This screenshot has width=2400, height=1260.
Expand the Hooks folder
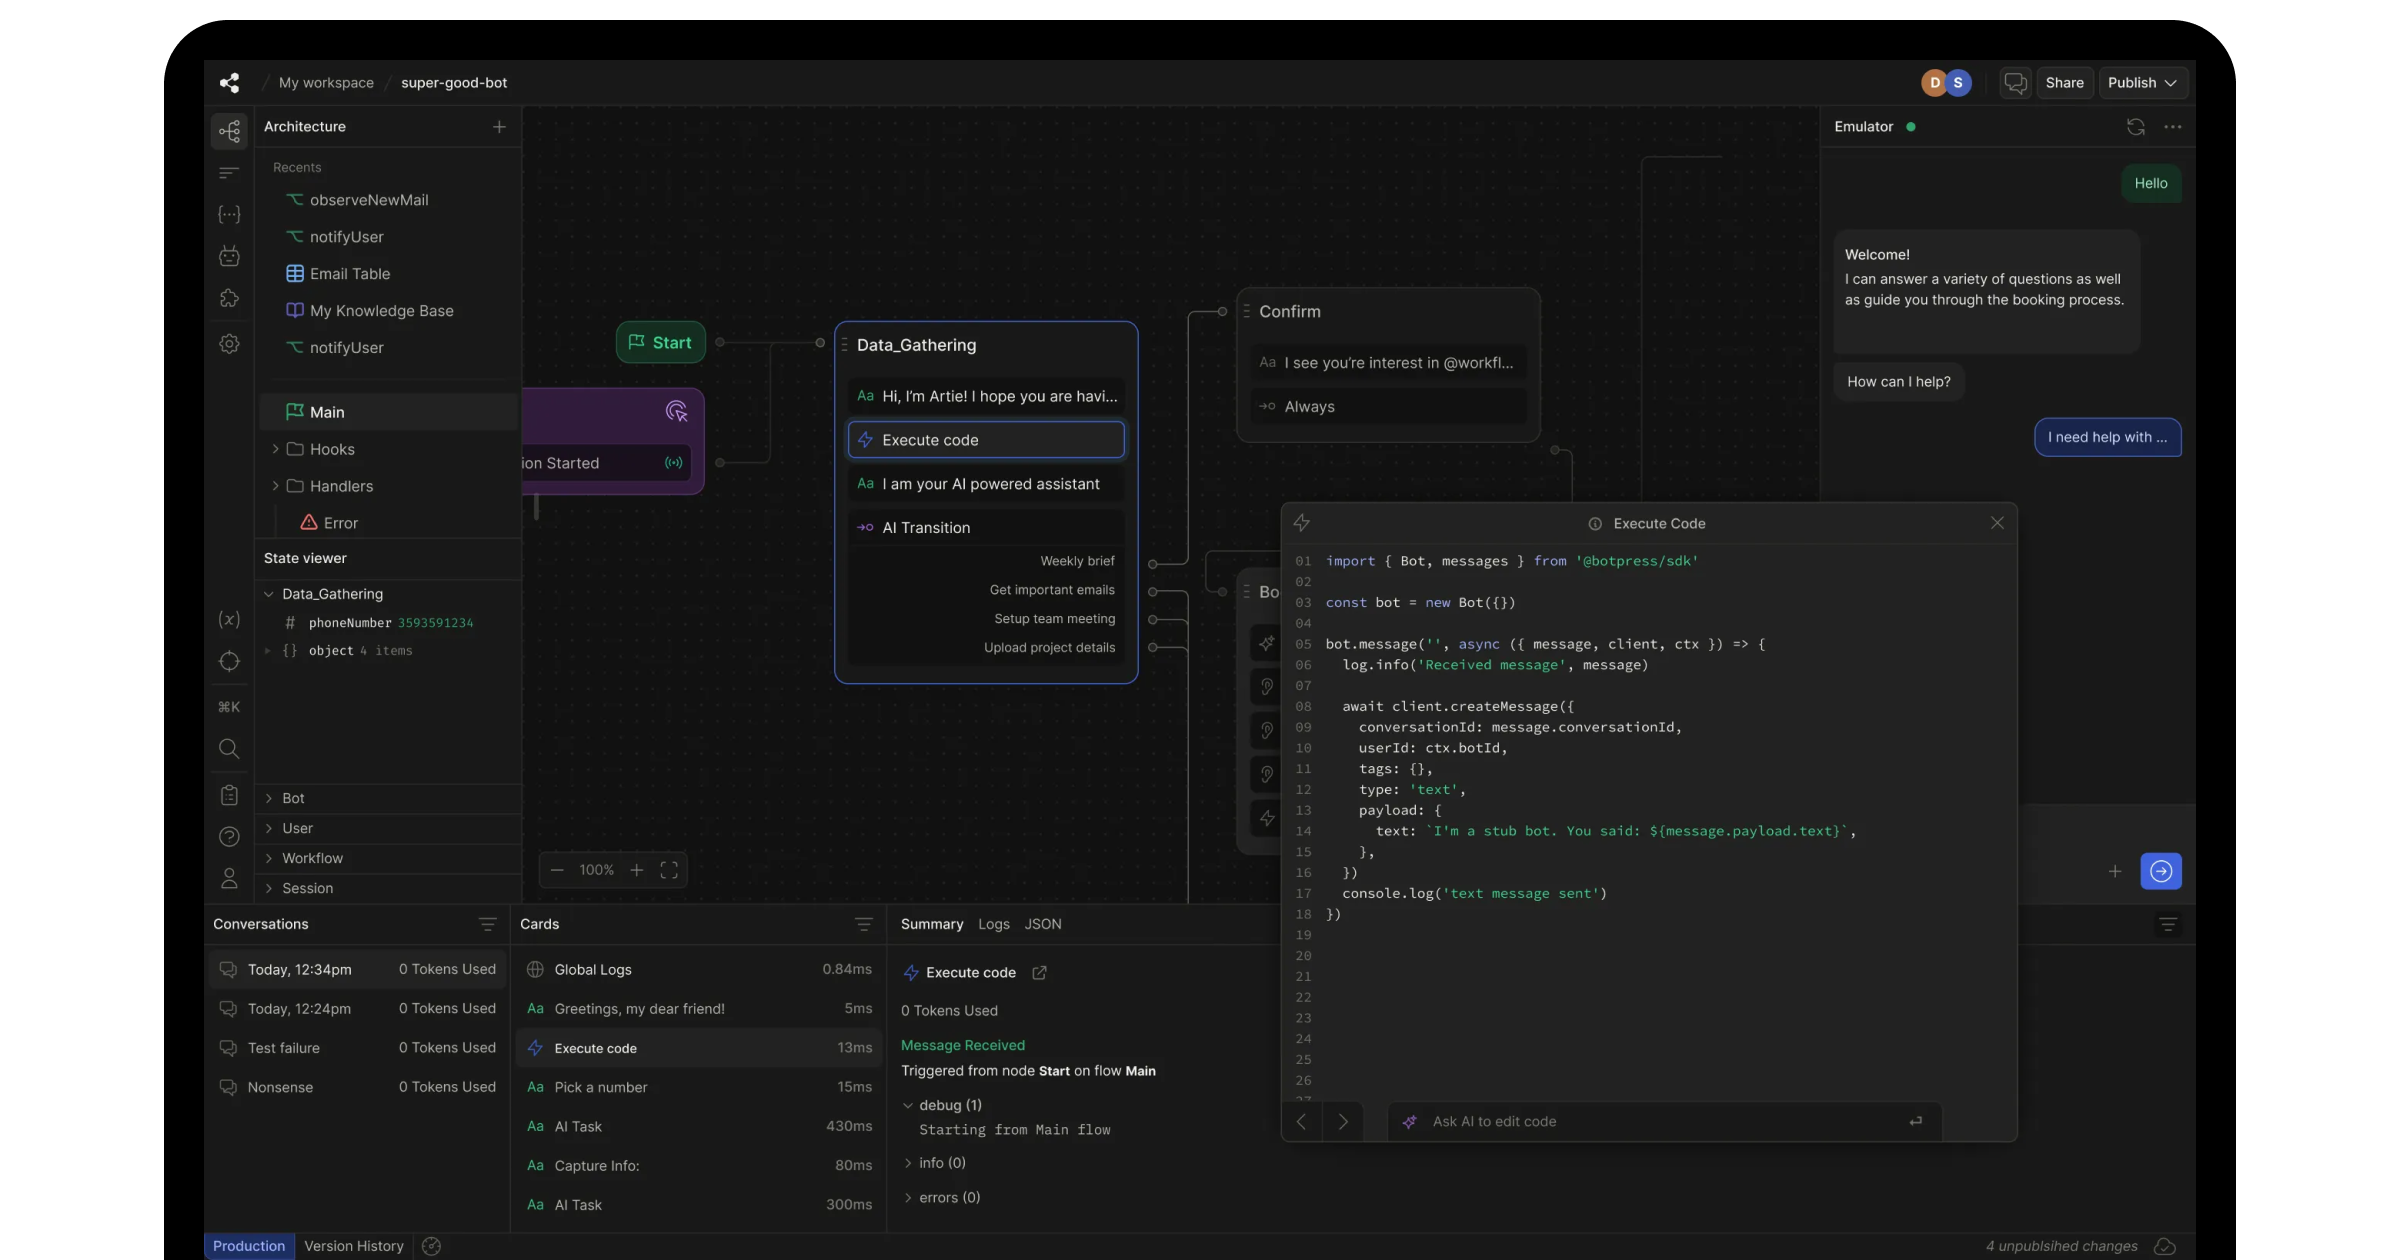[x=275, y=450]
